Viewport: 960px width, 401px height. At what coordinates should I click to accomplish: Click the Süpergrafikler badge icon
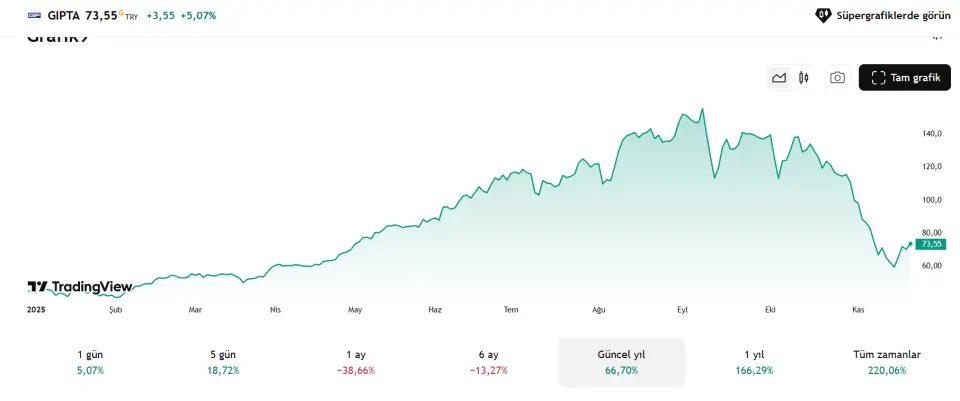click(x=823, y=16)
